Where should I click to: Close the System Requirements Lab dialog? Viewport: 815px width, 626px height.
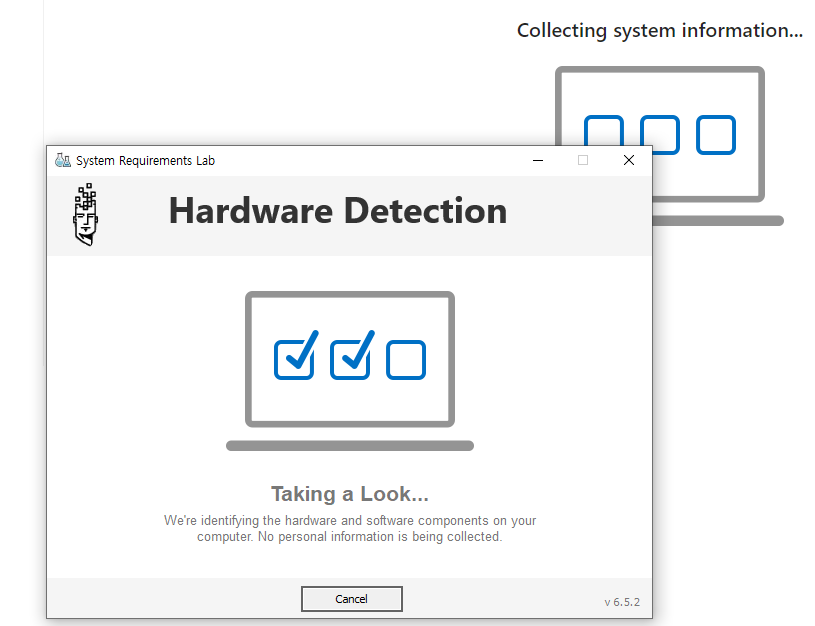628,160
